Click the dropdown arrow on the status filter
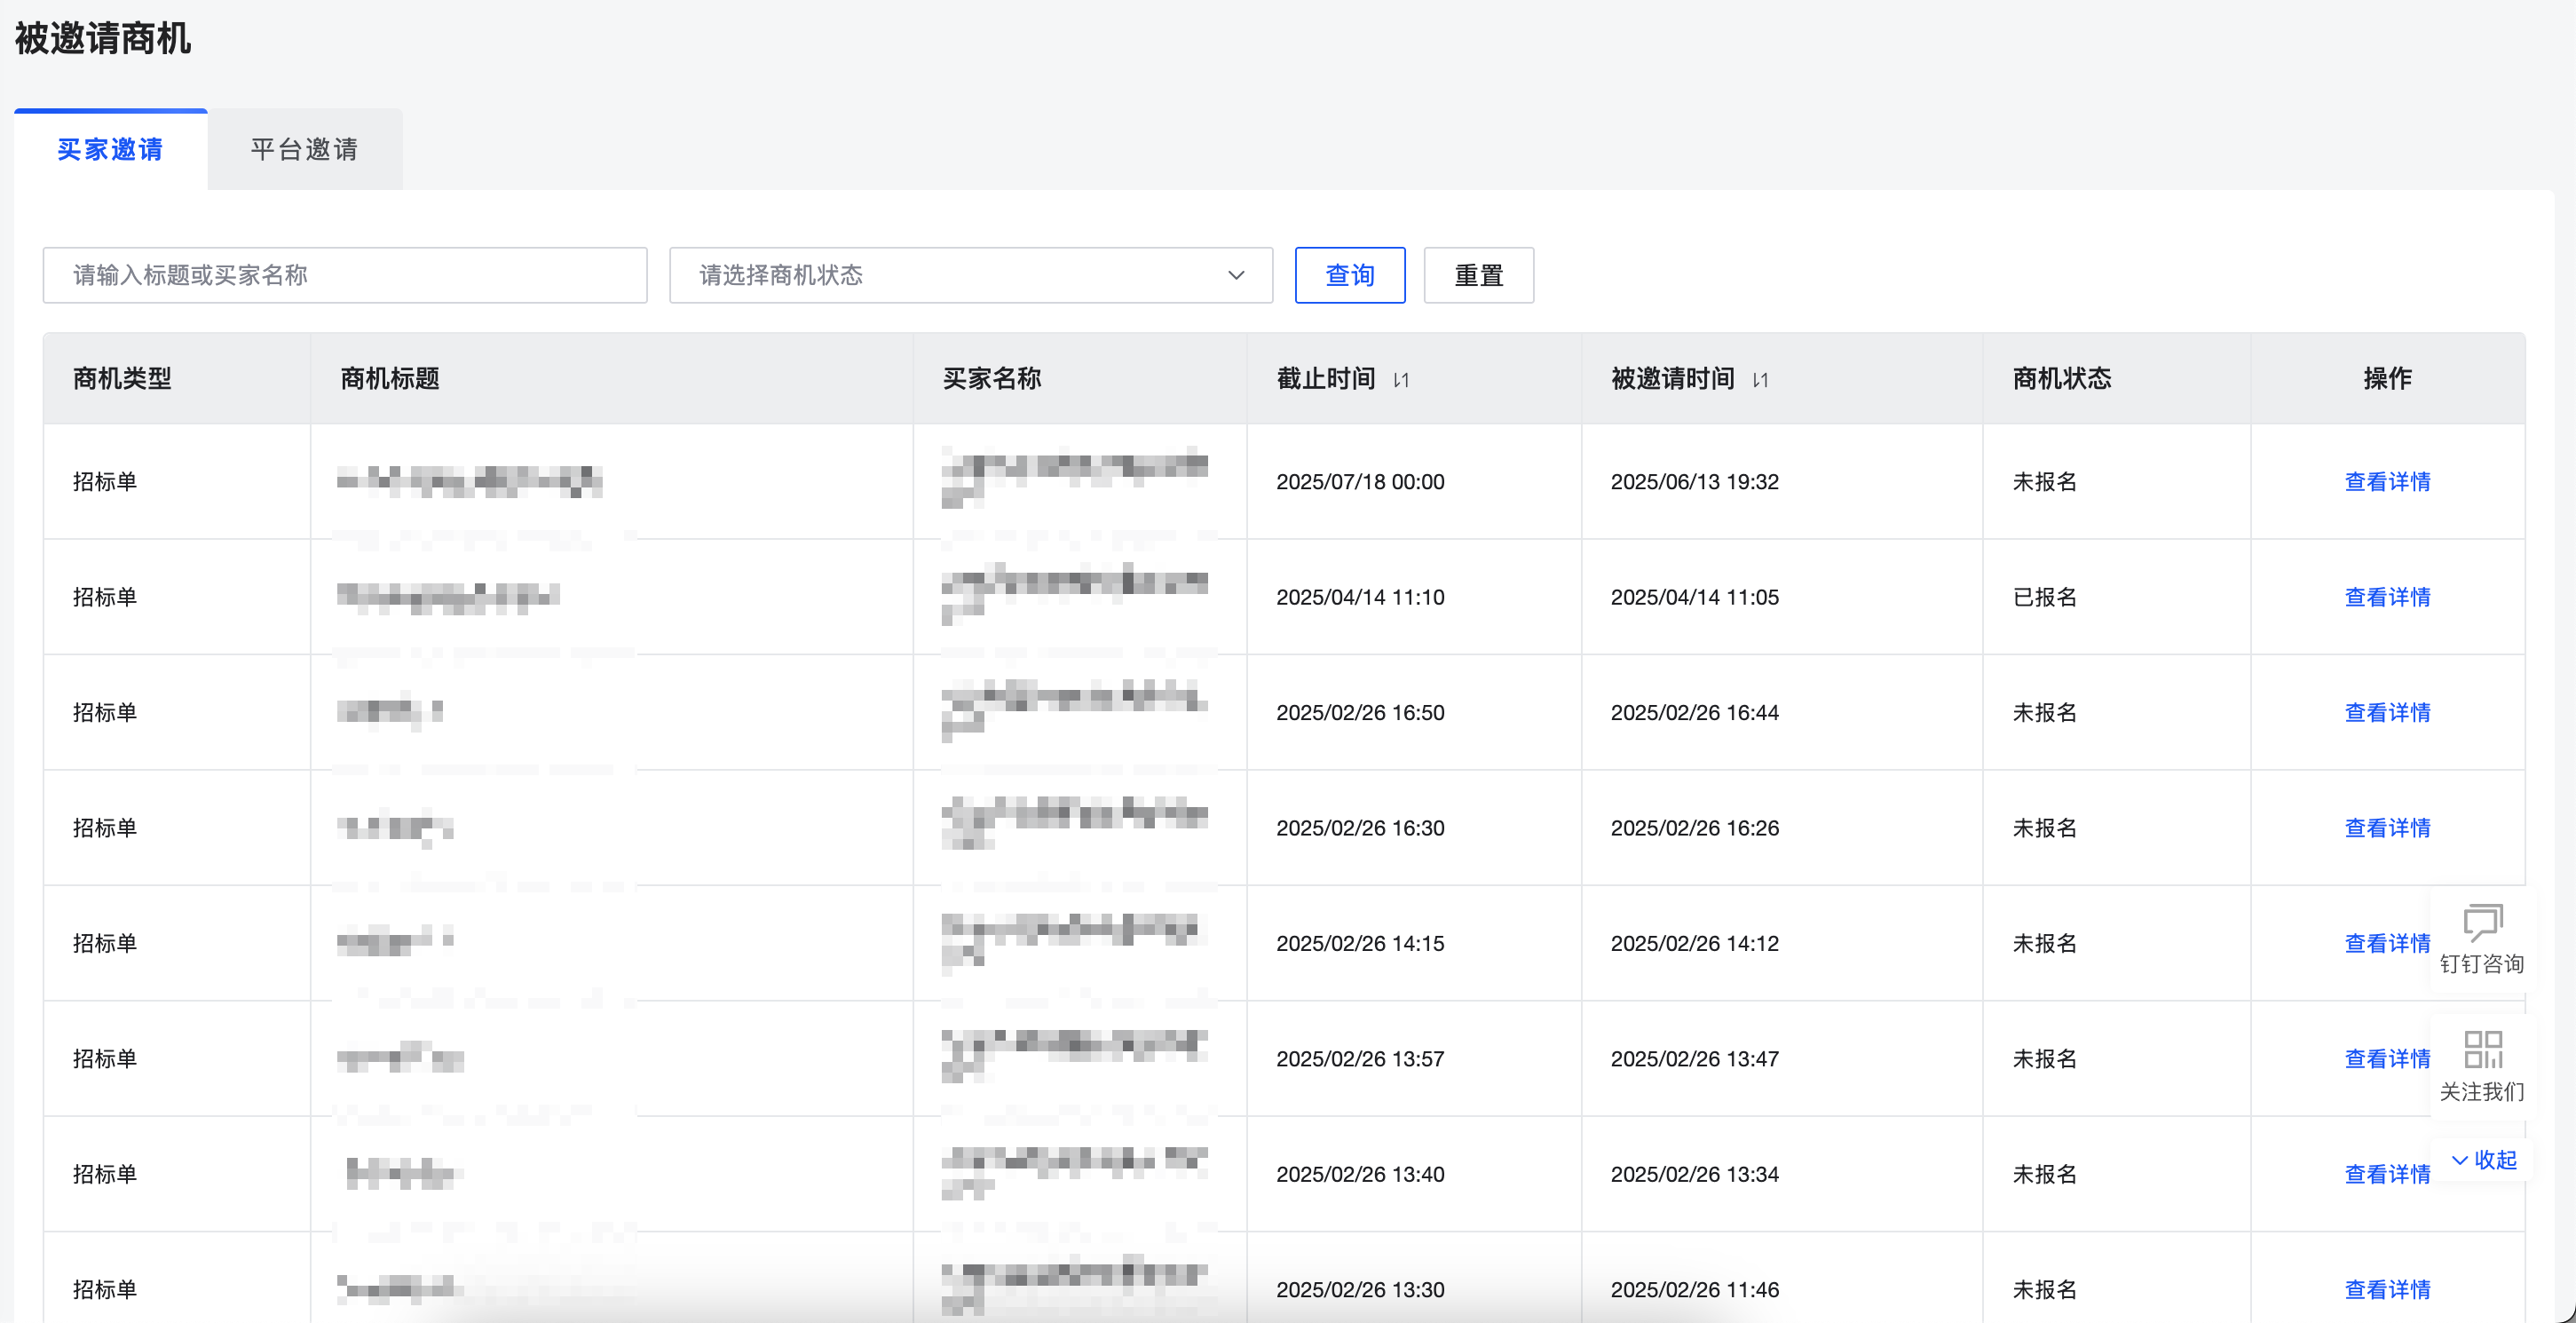2576x1323 pixels. [x=1234, y=275]
